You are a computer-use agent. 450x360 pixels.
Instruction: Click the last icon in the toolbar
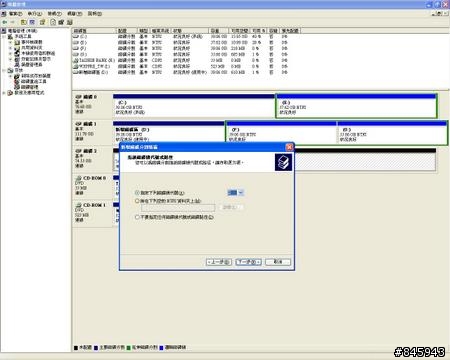70,22
